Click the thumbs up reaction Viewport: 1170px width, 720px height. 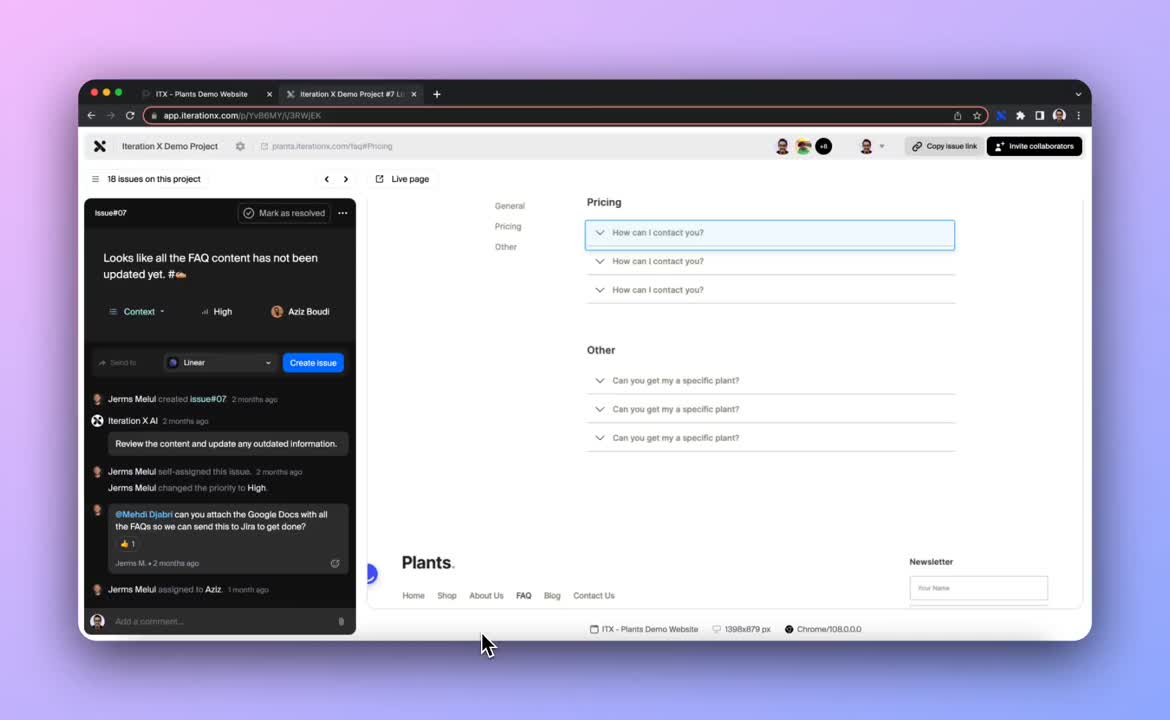point(128,544)
